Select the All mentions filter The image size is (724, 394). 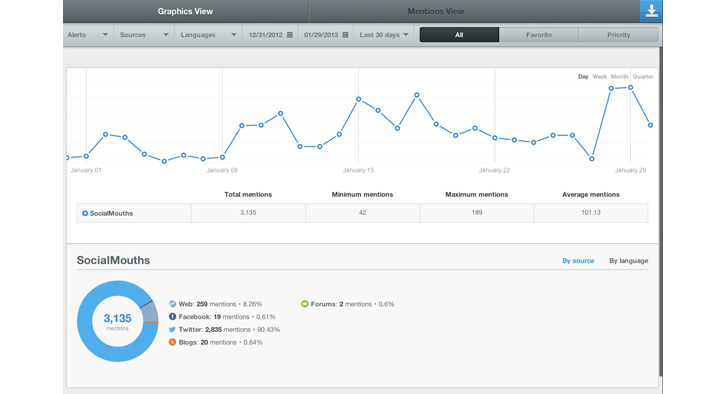459,35
